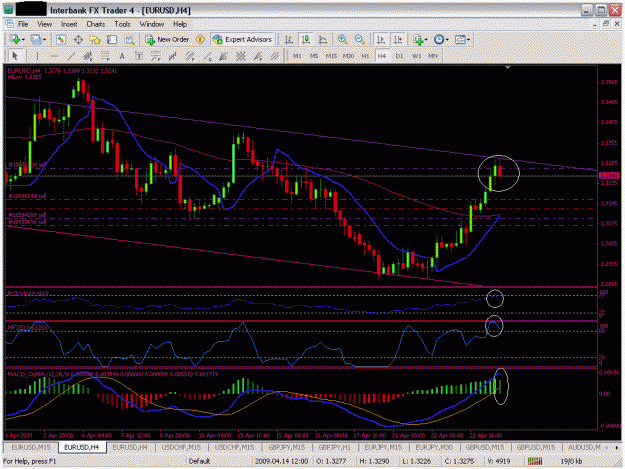Switch to the EURJPY,M30 chart tab
Viewport: 625px width, 469px height.
pos(434,447)
